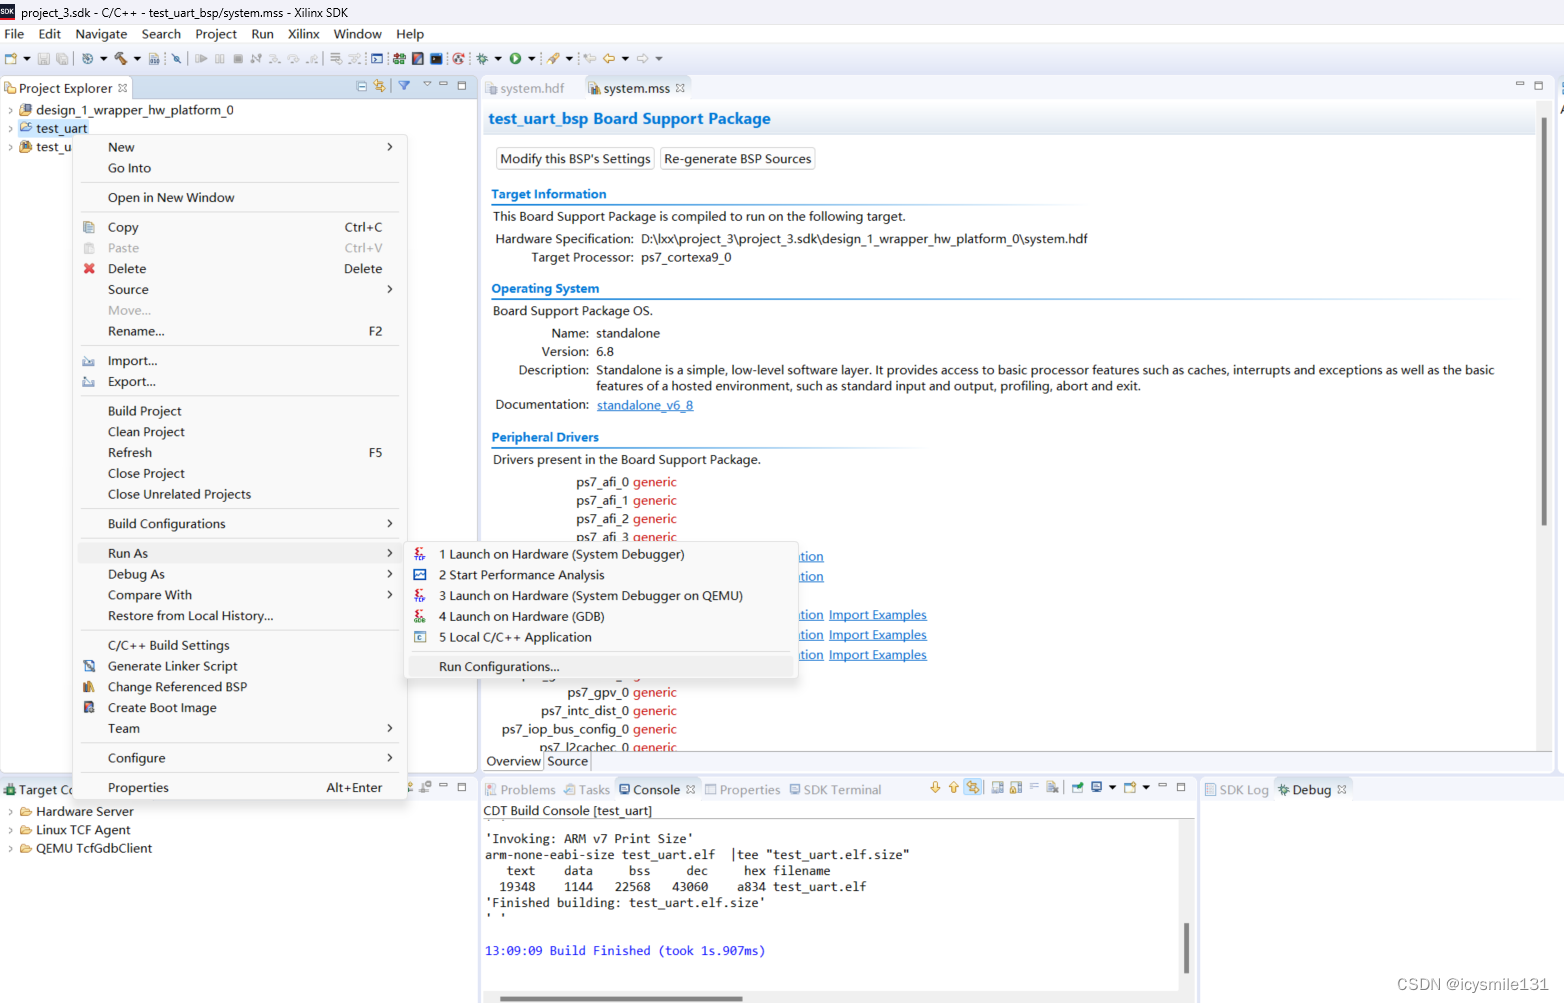Click the forward navigation arrow icon
The image size is (1564, 1003).
pyautogui.click(x=642, y=58)
